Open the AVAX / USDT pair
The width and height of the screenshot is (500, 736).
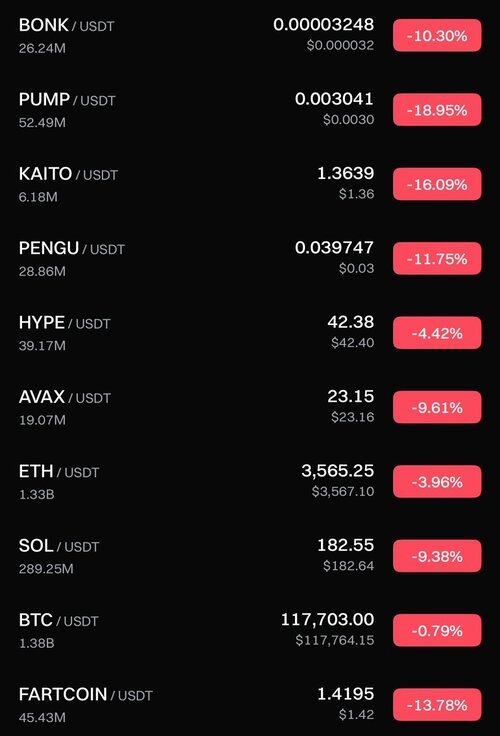point(250,407)
